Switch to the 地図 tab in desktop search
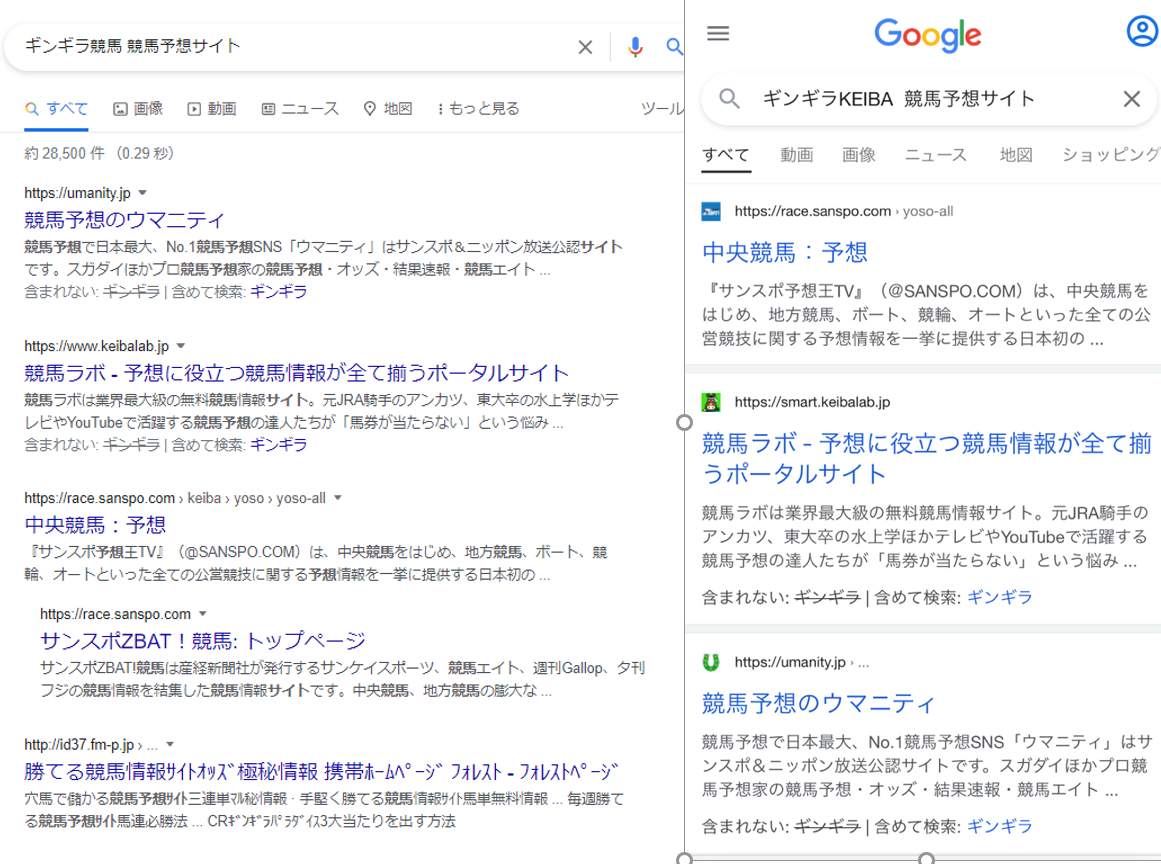Image resolution: width=1161 pixels, height=864 pixels. (387, 109)
